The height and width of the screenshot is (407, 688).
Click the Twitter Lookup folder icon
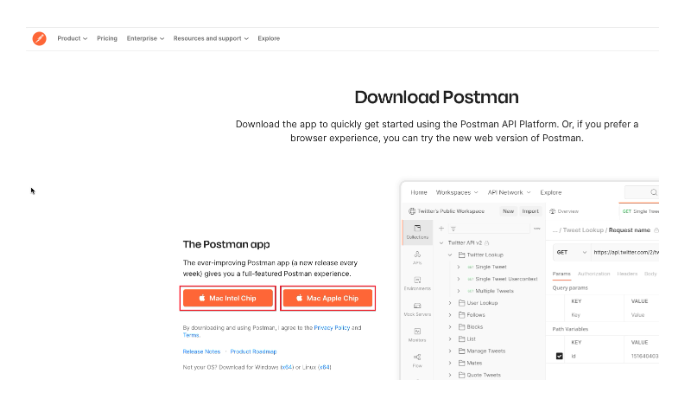tap(462, 255)
